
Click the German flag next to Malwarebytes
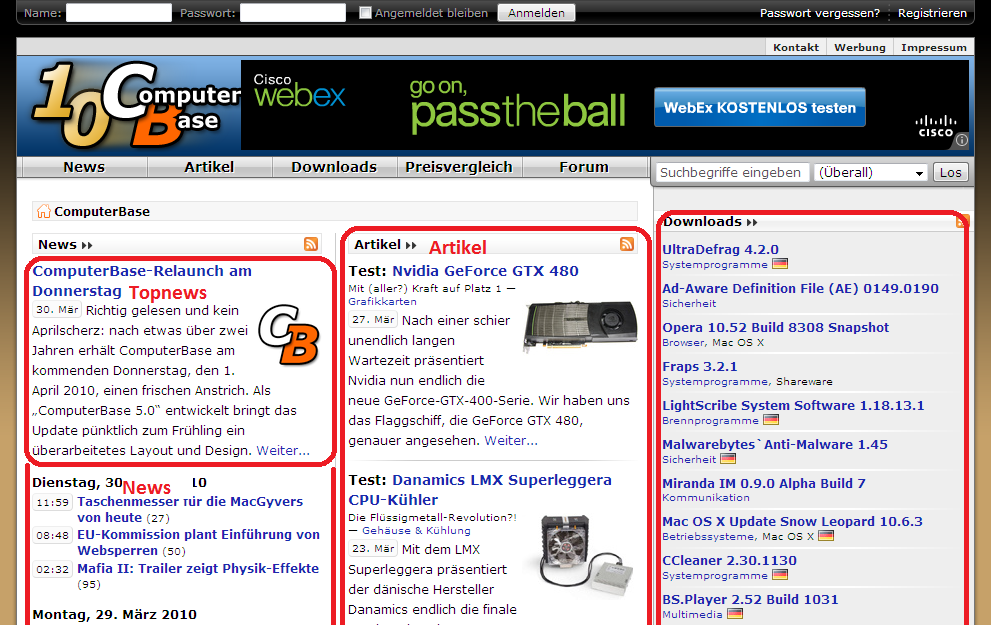[x=728, y=459]
